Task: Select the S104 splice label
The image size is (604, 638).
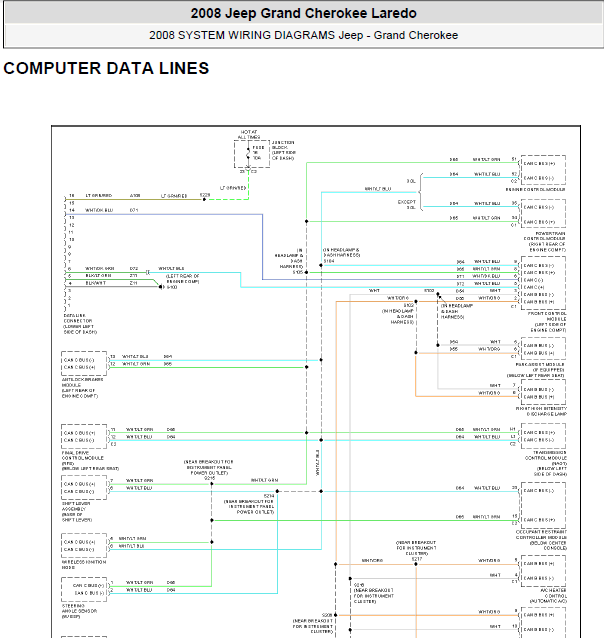Action: (x=329, y=261)
